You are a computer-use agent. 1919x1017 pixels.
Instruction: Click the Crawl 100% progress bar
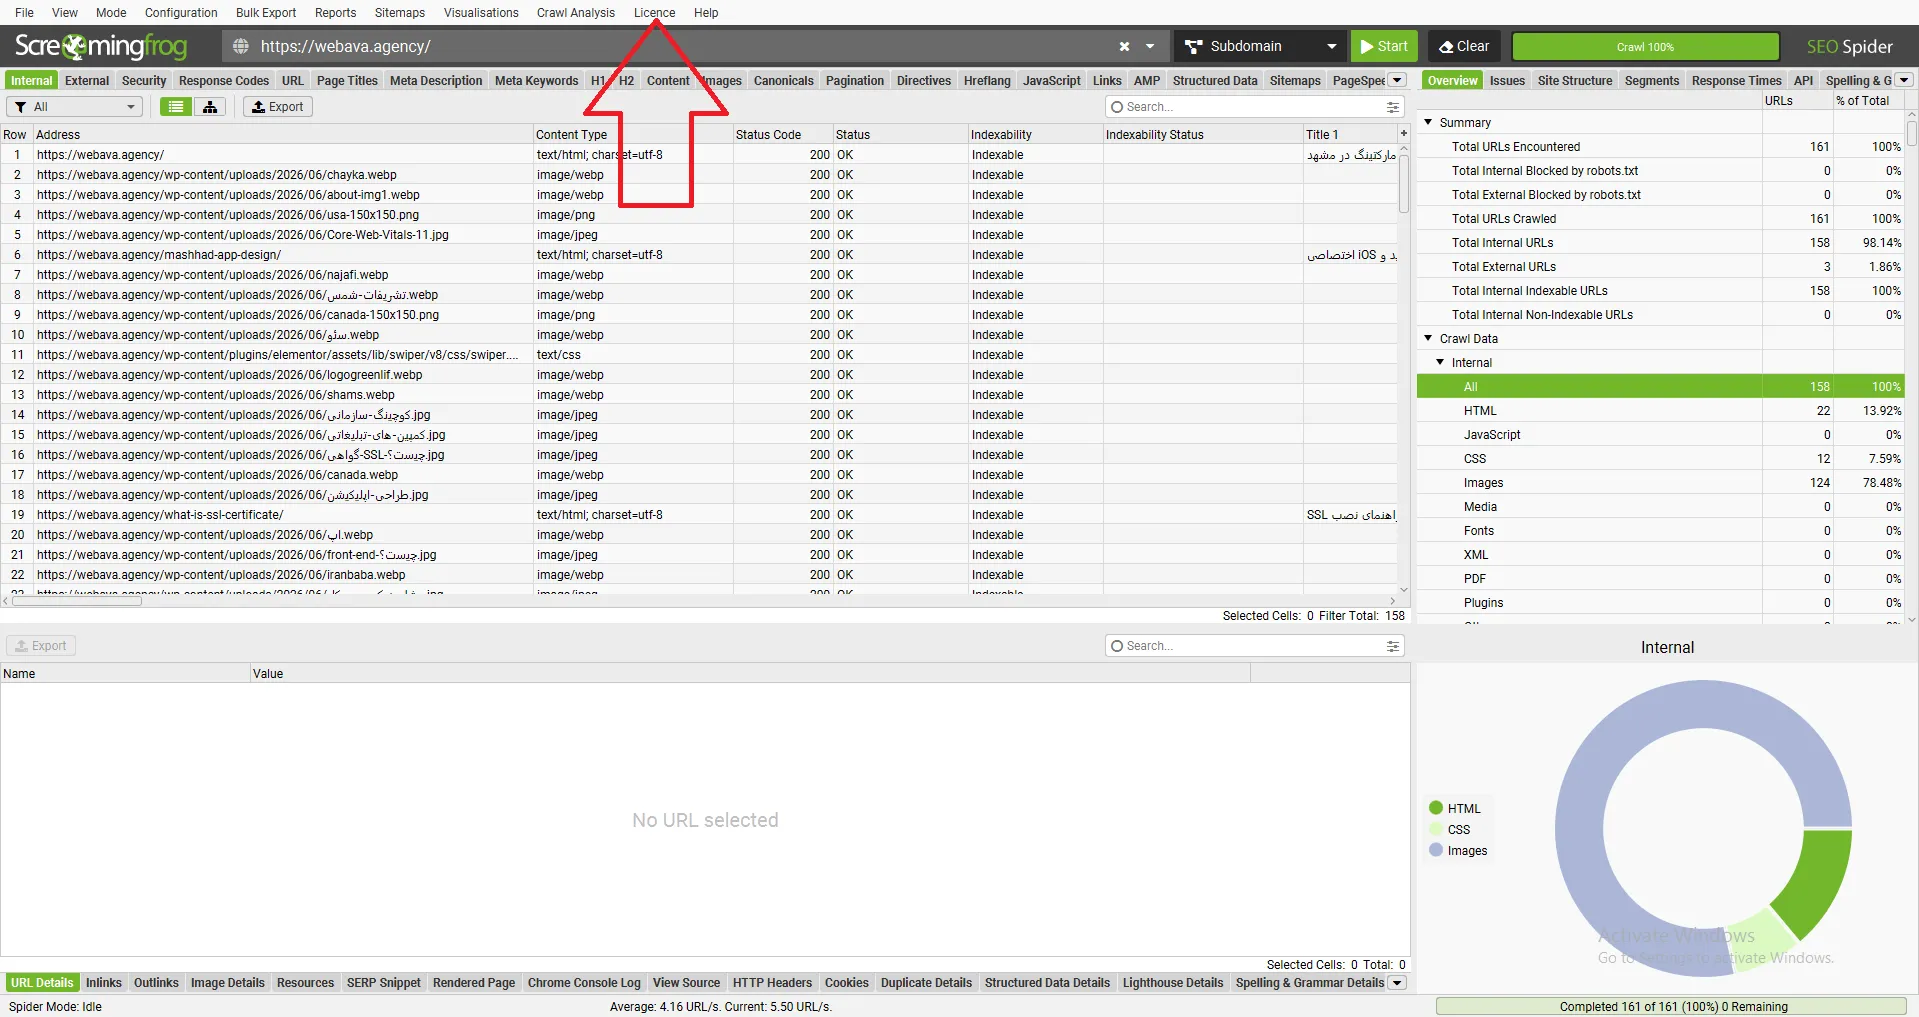pos(1645,46)
